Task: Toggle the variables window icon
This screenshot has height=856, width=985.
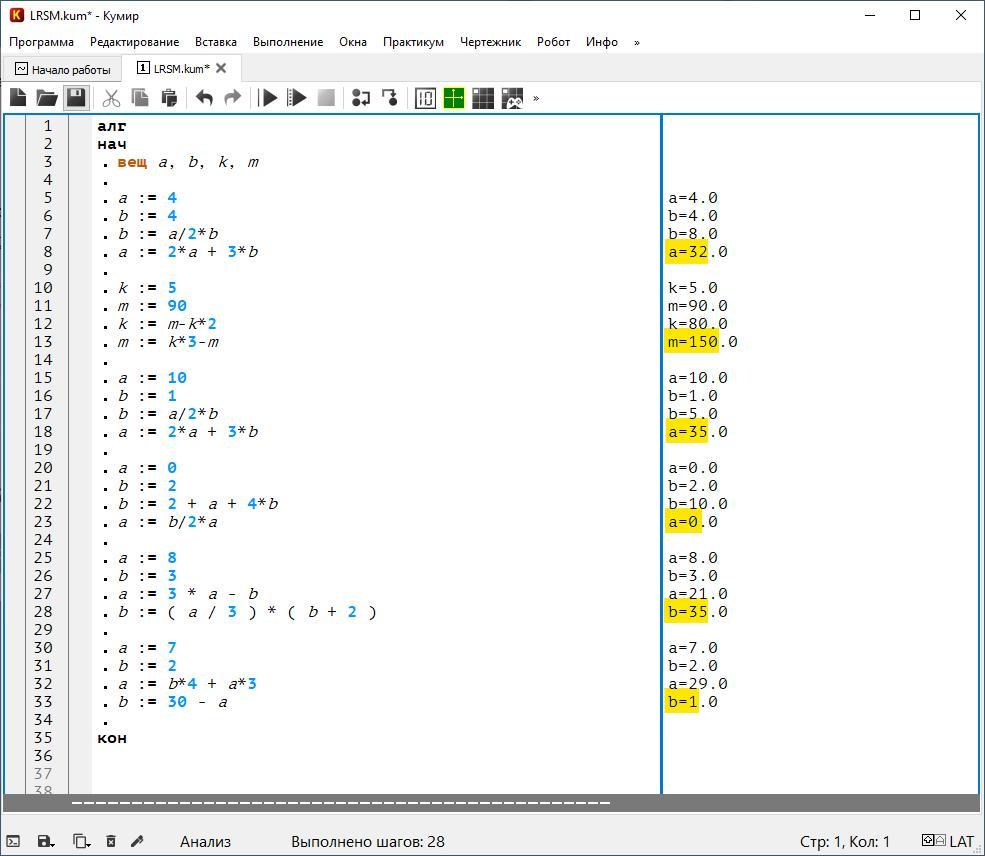Action: tap(425, 98)
